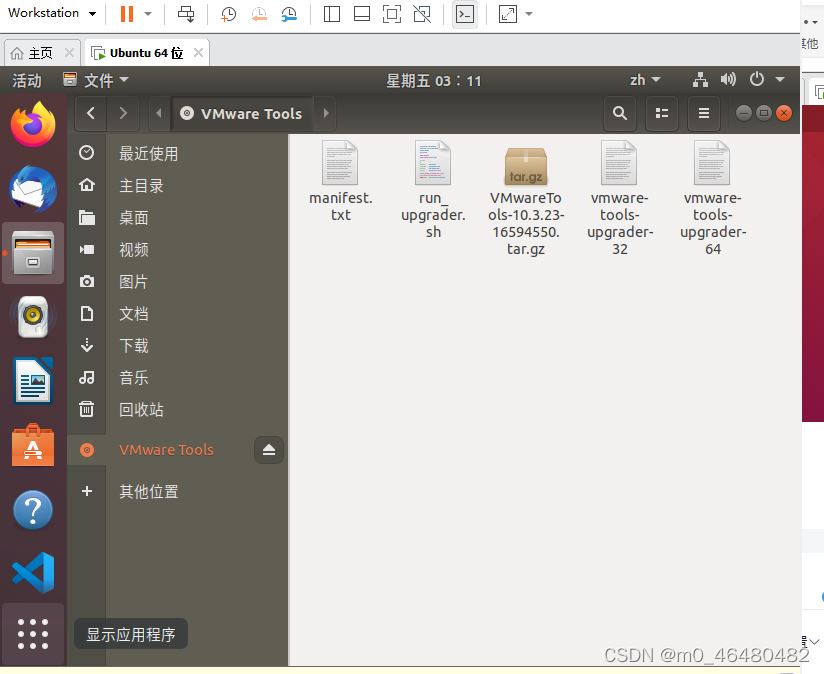Click the stretch guest display icon
The image size is (824, 674).
click(508, 14)
